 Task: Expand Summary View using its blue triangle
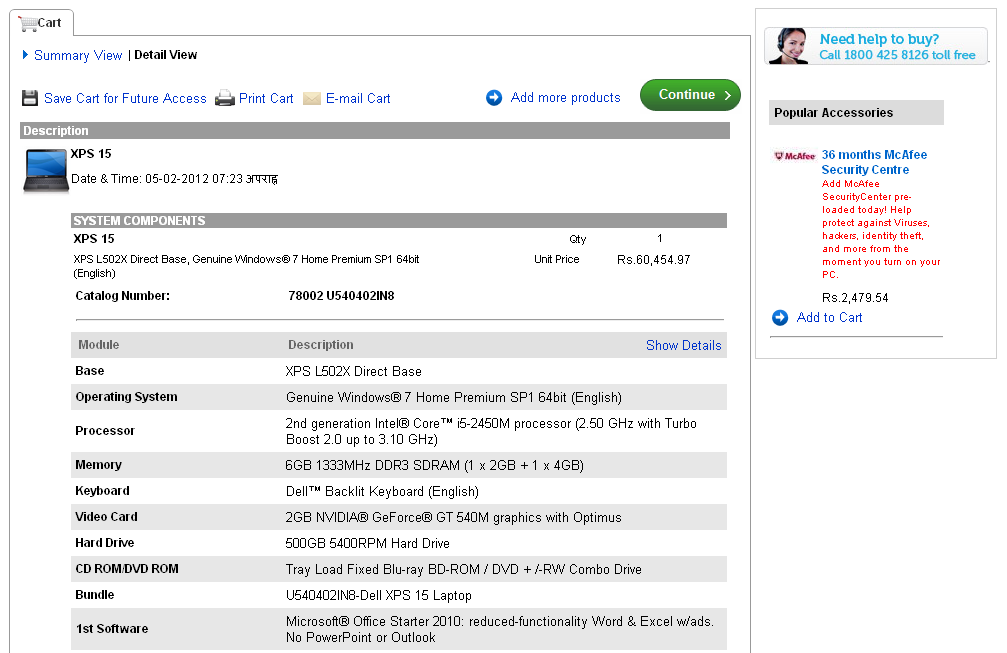point(25,55)
